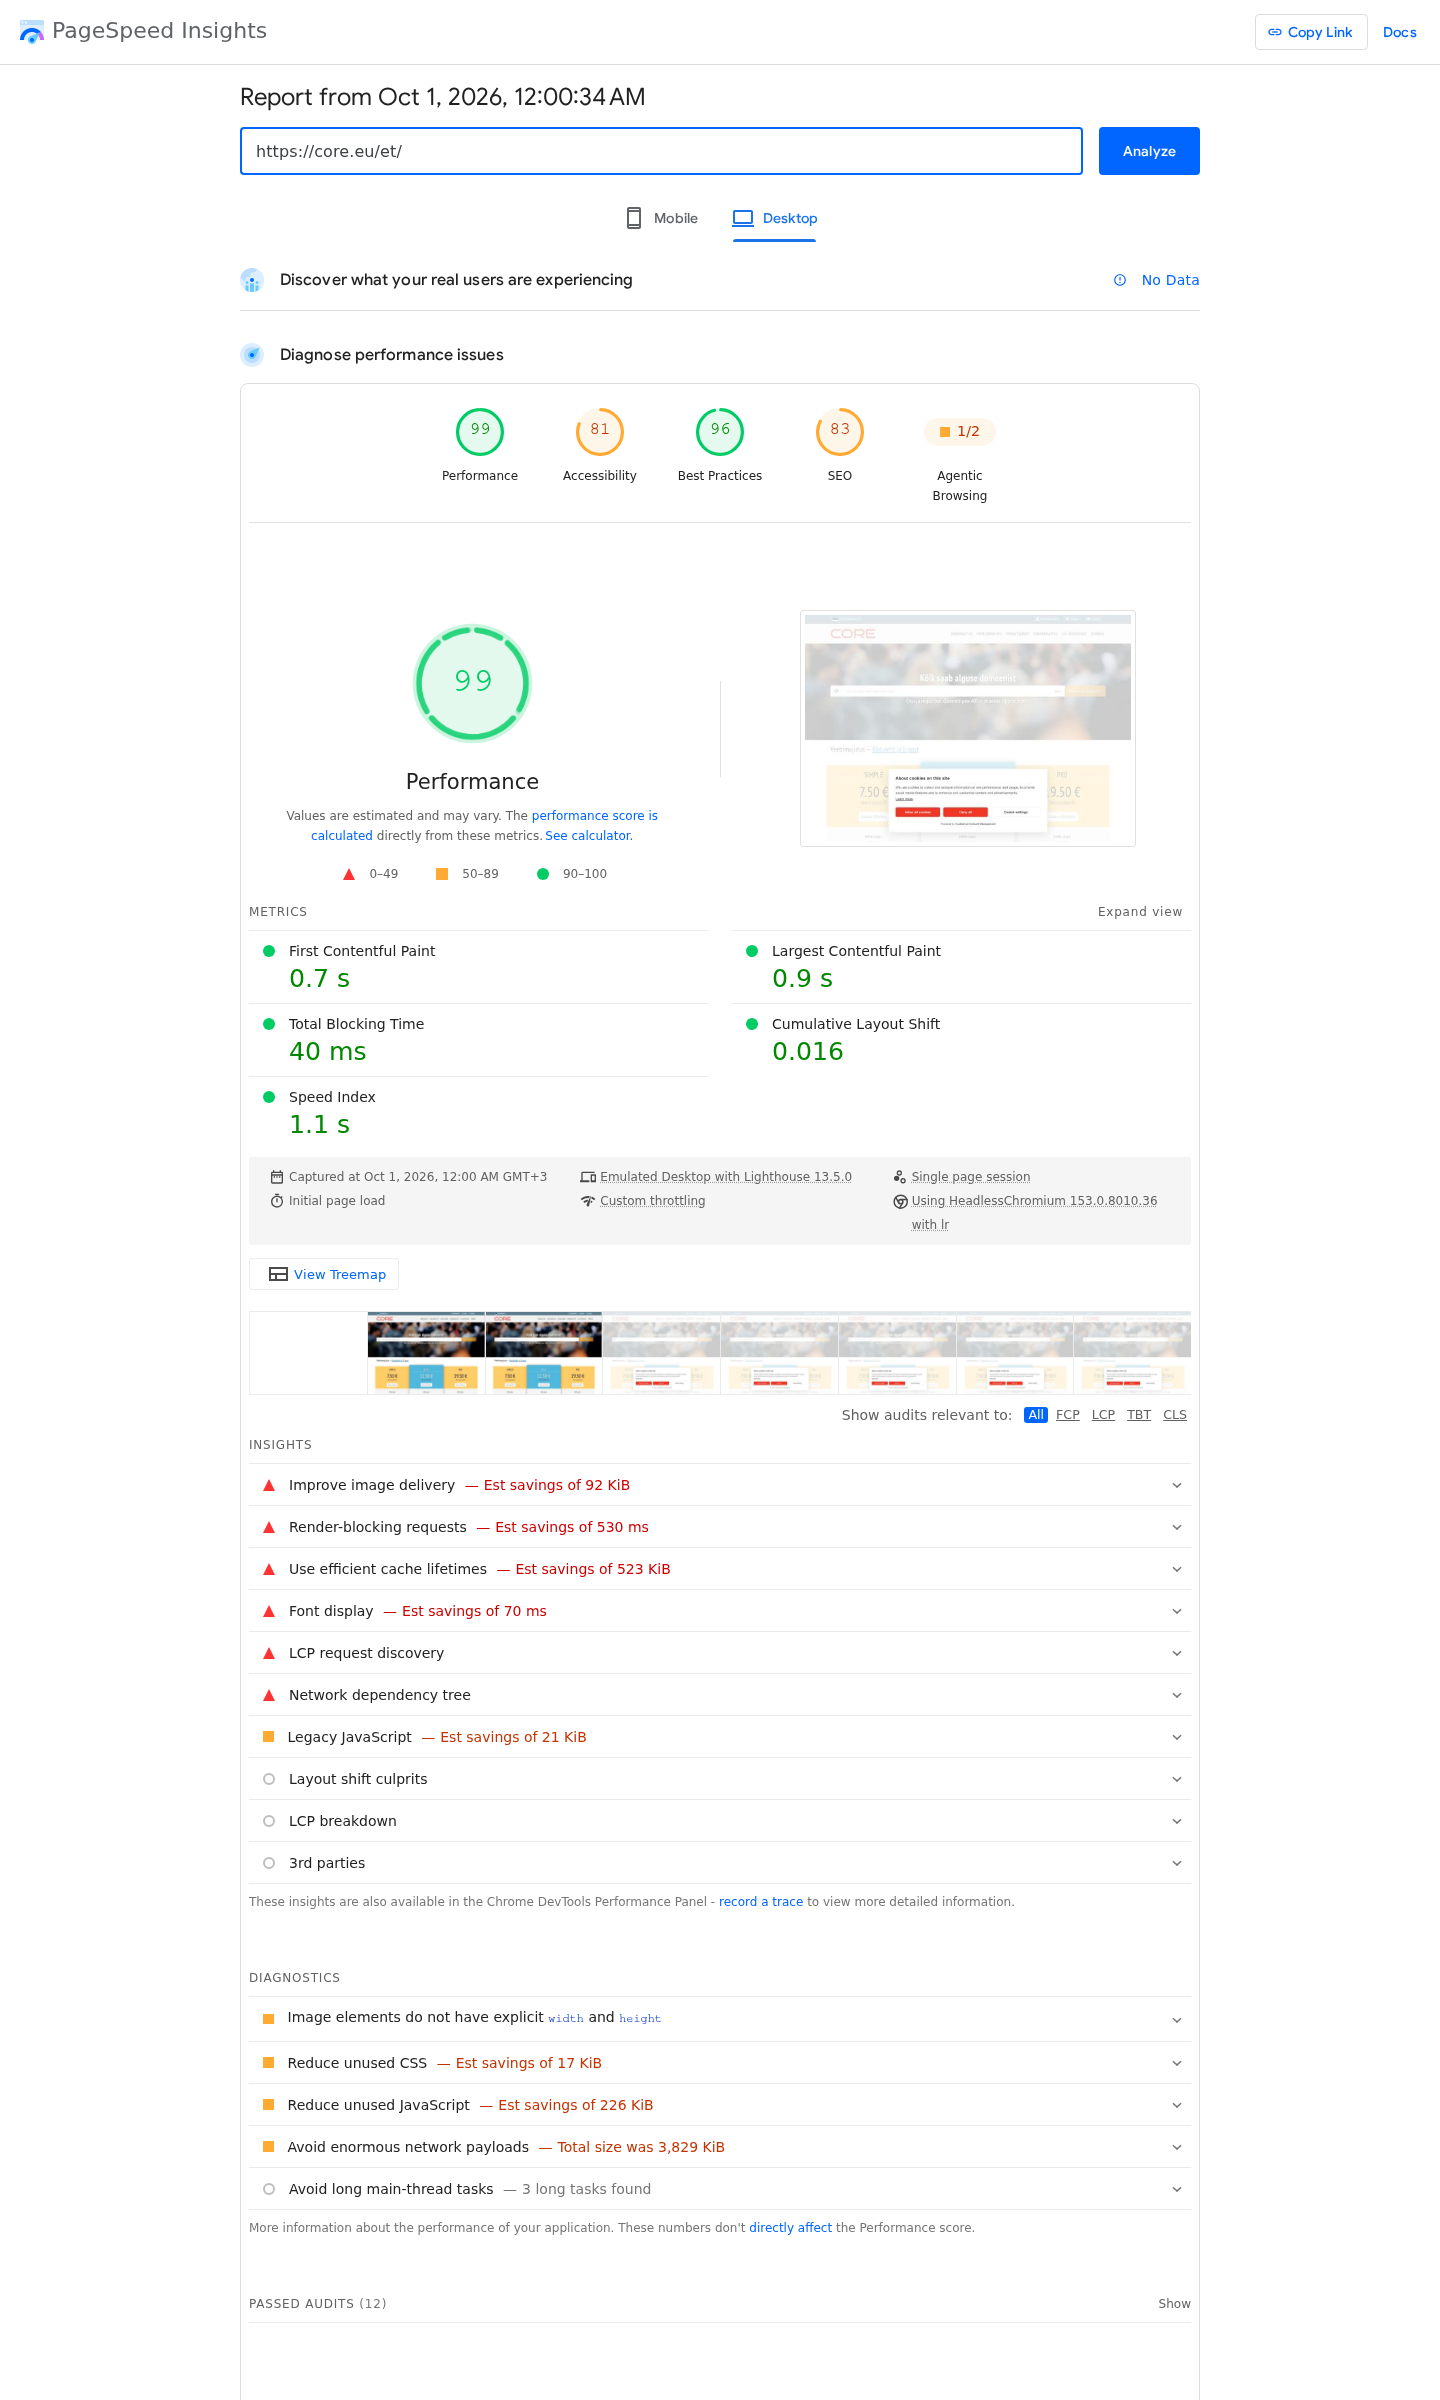Select the Agentic Browsing 1/2 badge
Screen dimensions: 1440x2400
pos(960,432)
